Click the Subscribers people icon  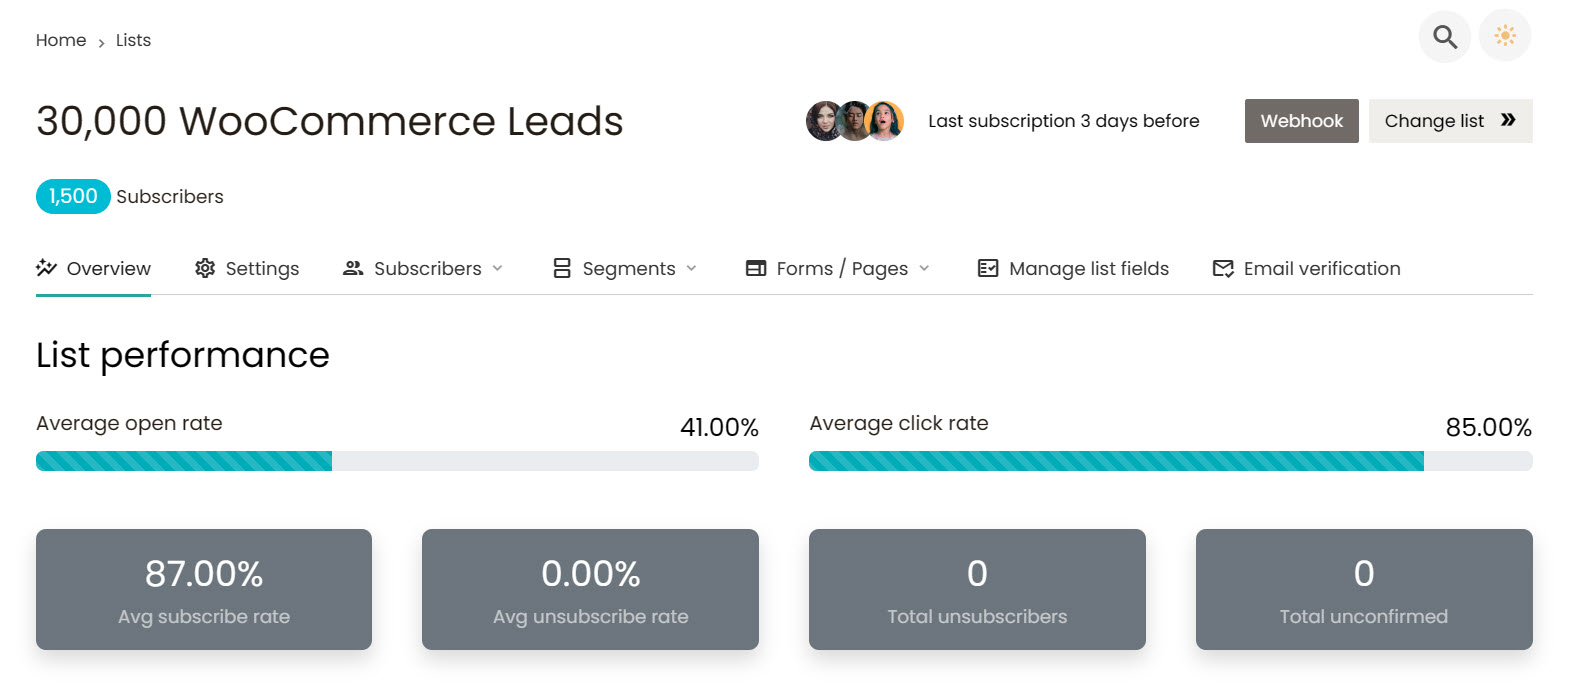353,268
